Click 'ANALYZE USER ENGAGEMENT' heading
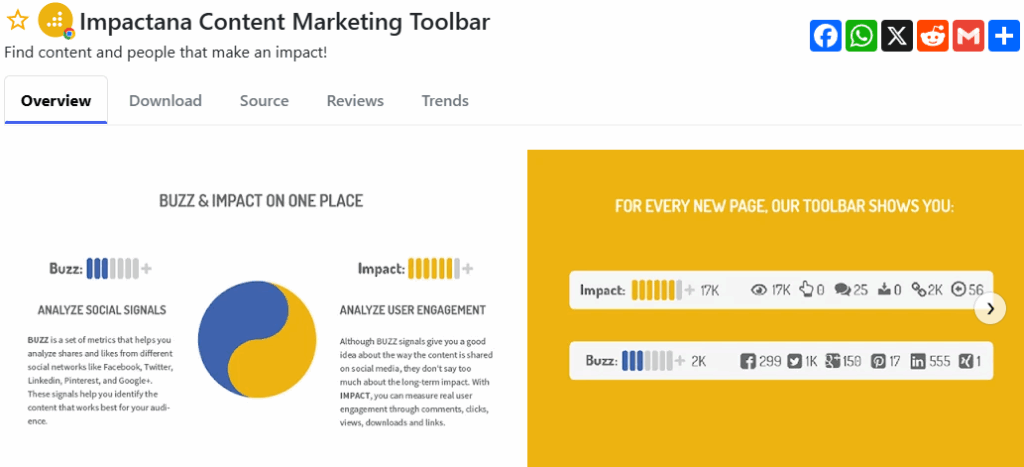 (413, 310)
